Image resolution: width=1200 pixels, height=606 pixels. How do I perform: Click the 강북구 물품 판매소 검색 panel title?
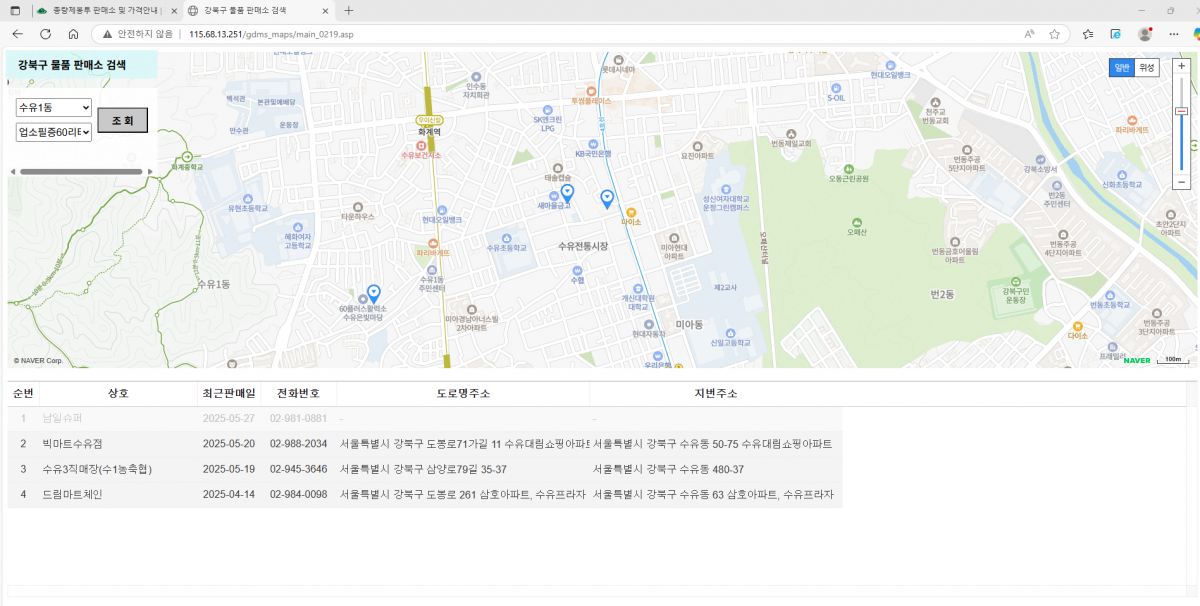tap(72, 65)
